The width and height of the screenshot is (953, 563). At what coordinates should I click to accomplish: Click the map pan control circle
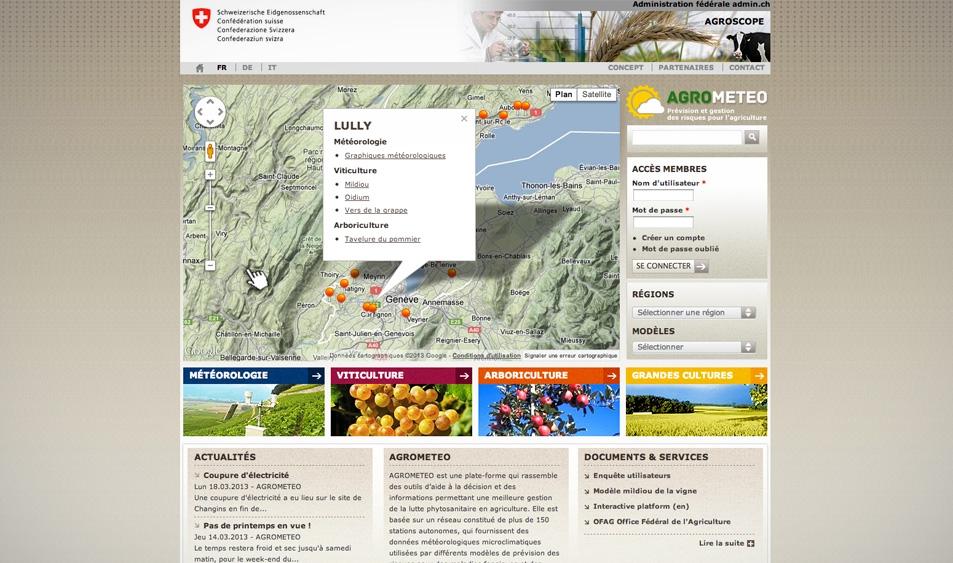(x=210, y=112)
